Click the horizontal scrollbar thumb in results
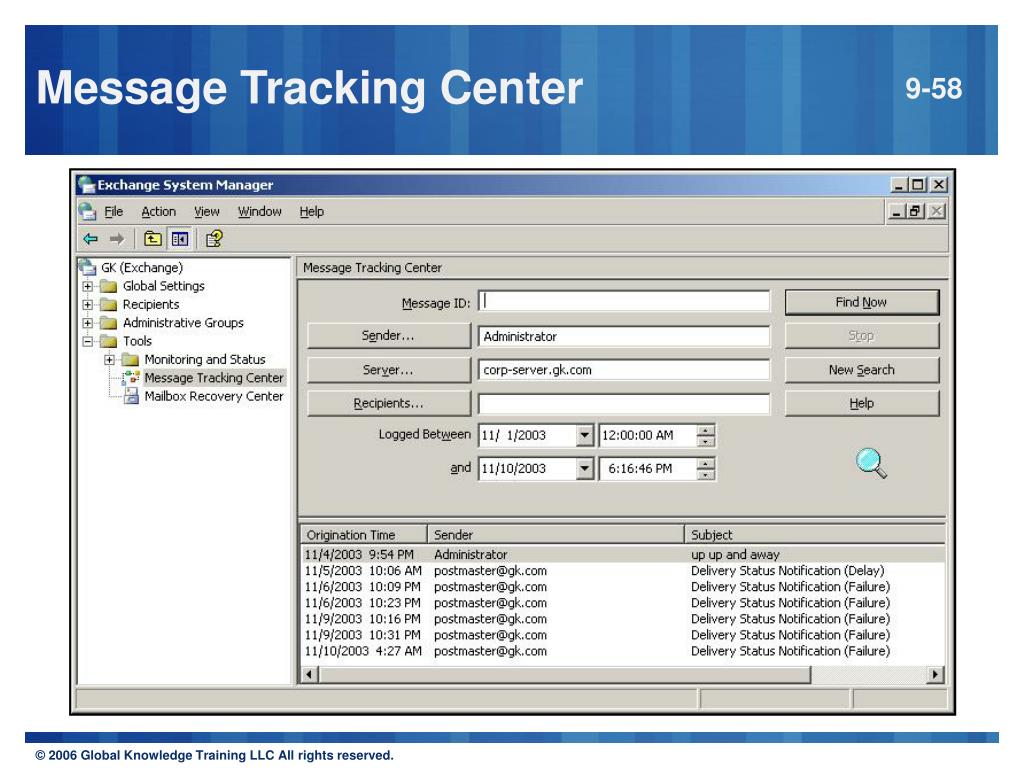Image resolution: width=1024 pixels, height=768 pixels. pos(565,674)
